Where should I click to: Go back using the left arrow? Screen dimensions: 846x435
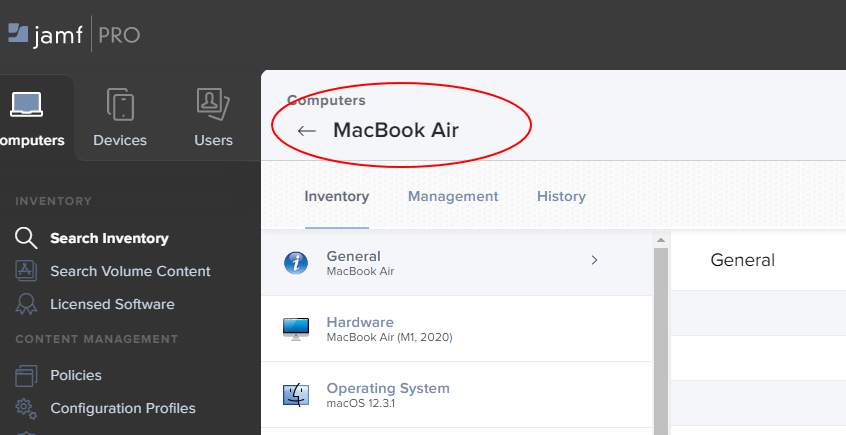click(306, 130)
